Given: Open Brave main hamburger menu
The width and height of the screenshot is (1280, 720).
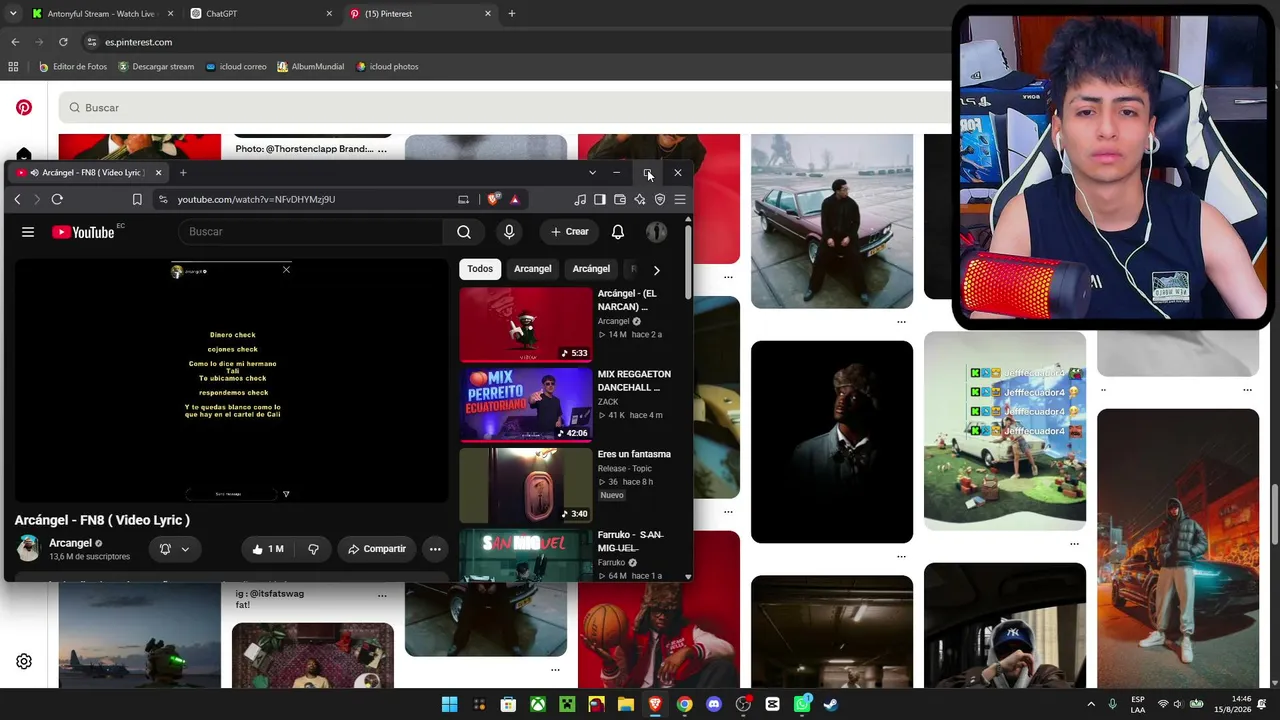Looking at the screenshot, I should tap(680, 199).
